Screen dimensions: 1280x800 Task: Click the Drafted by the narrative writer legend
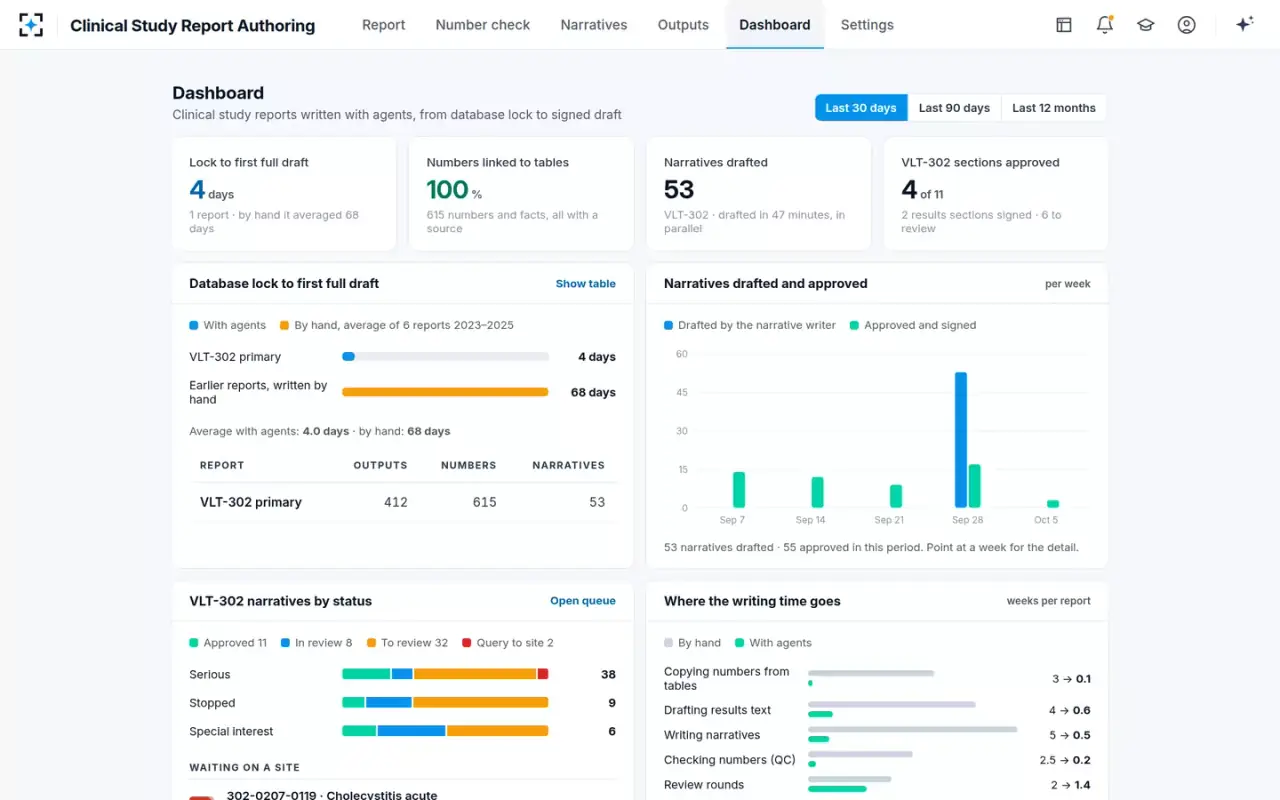(x=750, y=325)
